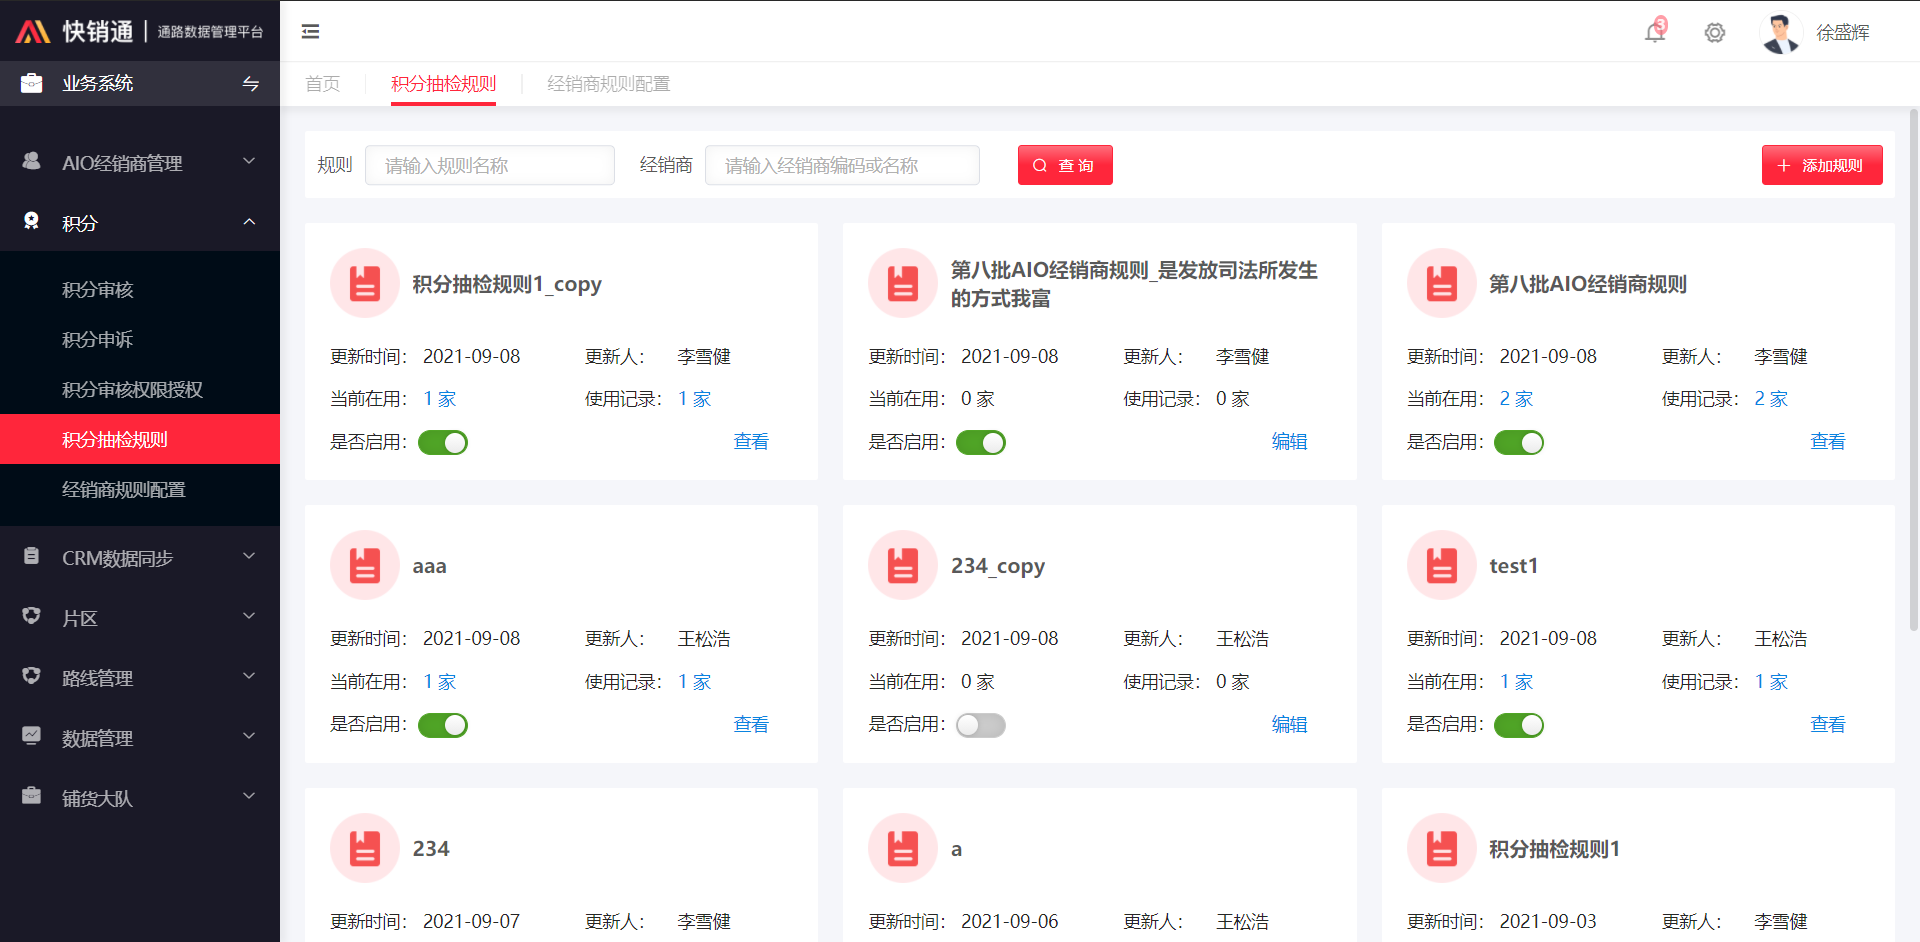Screen dimensions: 1920x942
Task: Expand the CRM数据同步 menu chevron
Action: [250, 556]
